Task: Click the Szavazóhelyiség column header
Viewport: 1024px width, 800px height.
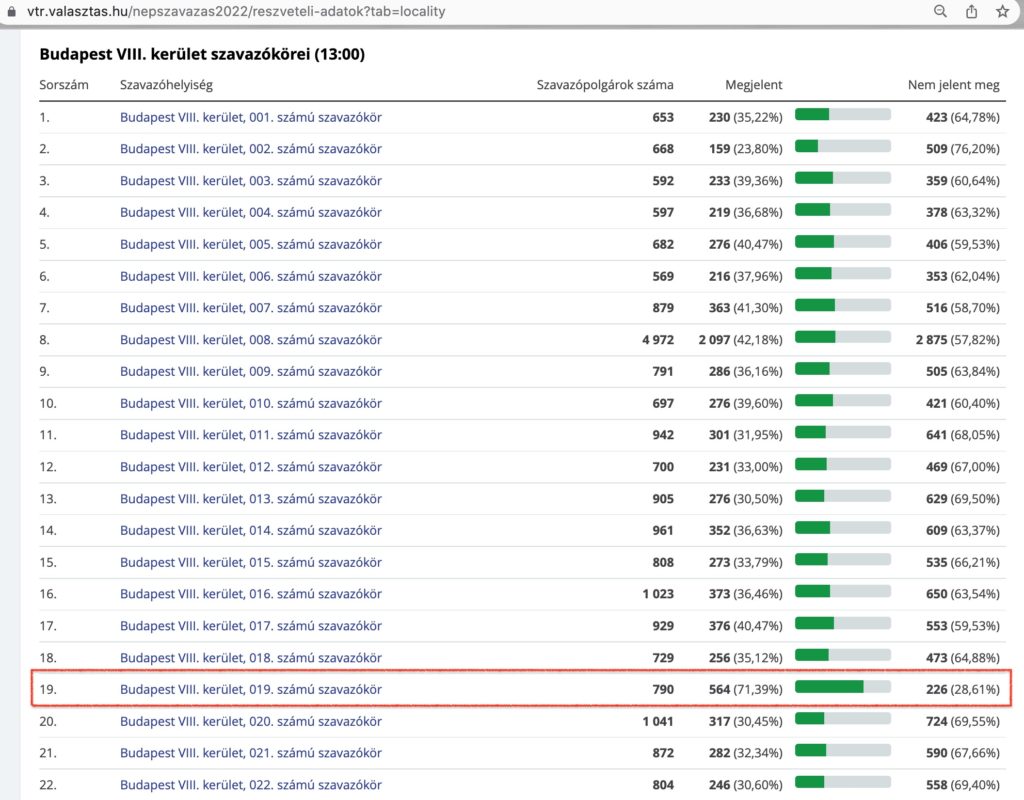Action: pyautogui.click(x=166, y=85)
